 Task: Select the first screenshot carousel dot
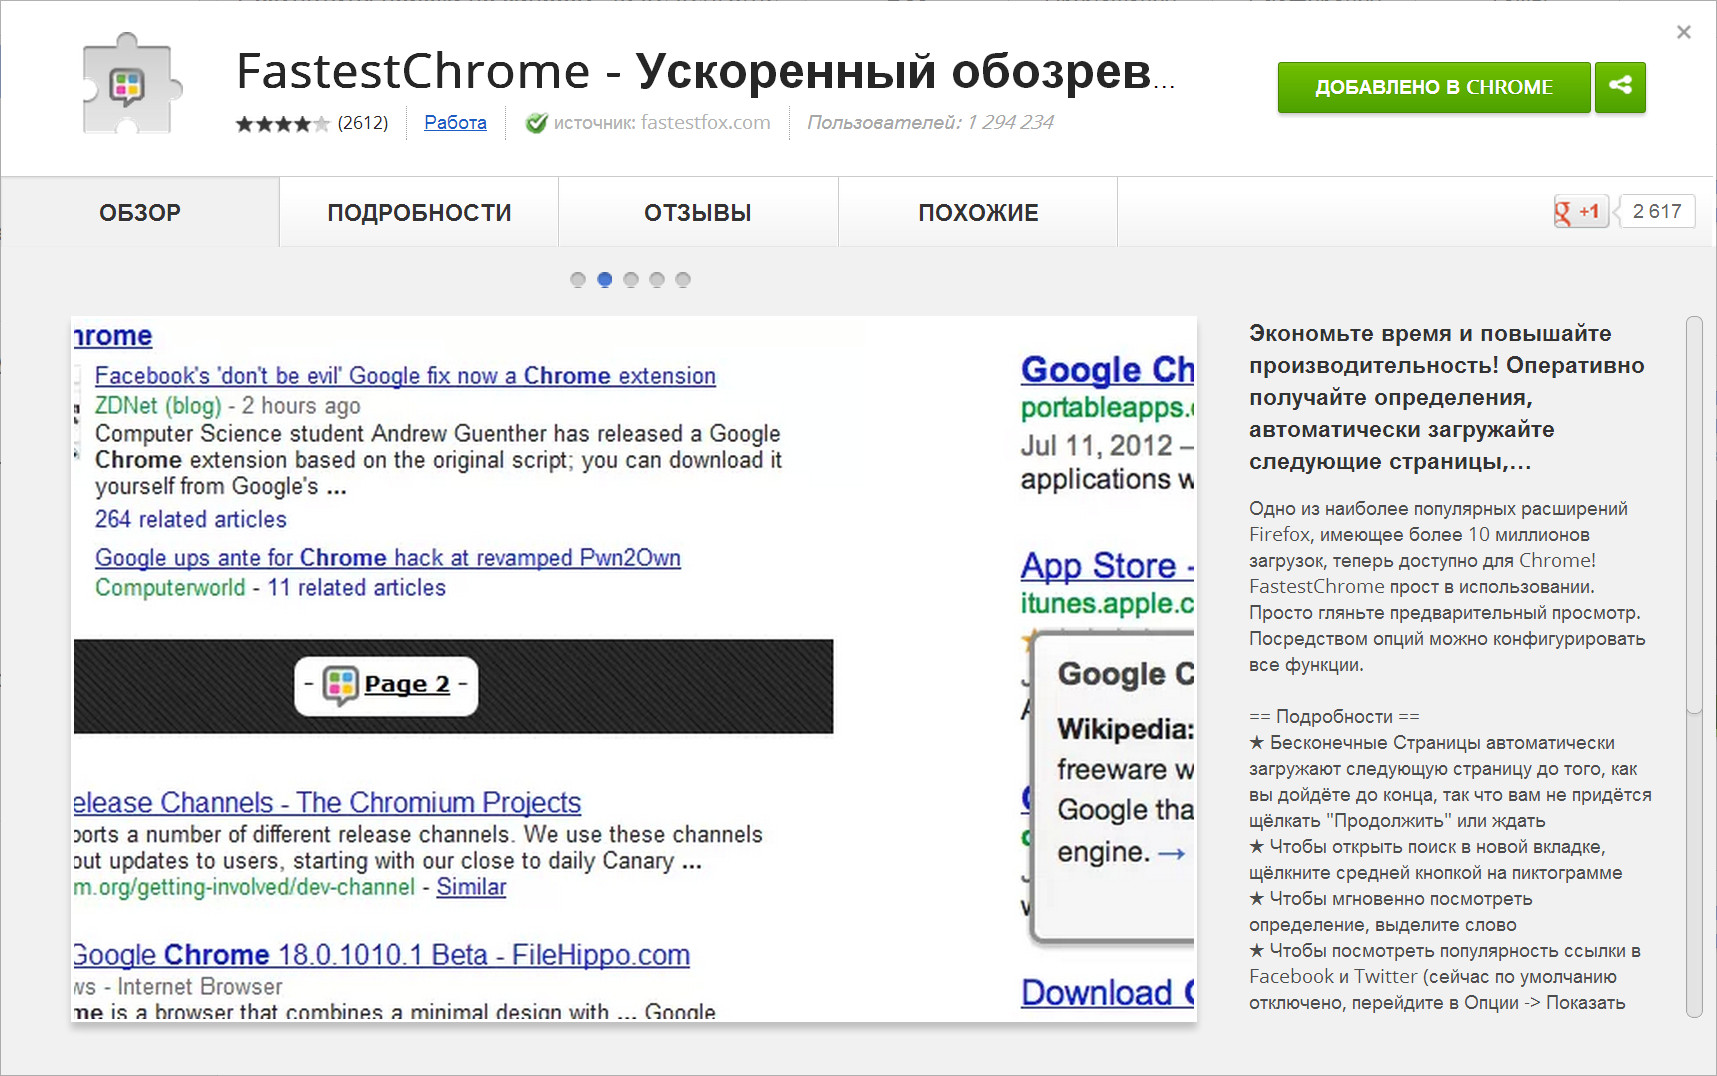click(578, 280)
